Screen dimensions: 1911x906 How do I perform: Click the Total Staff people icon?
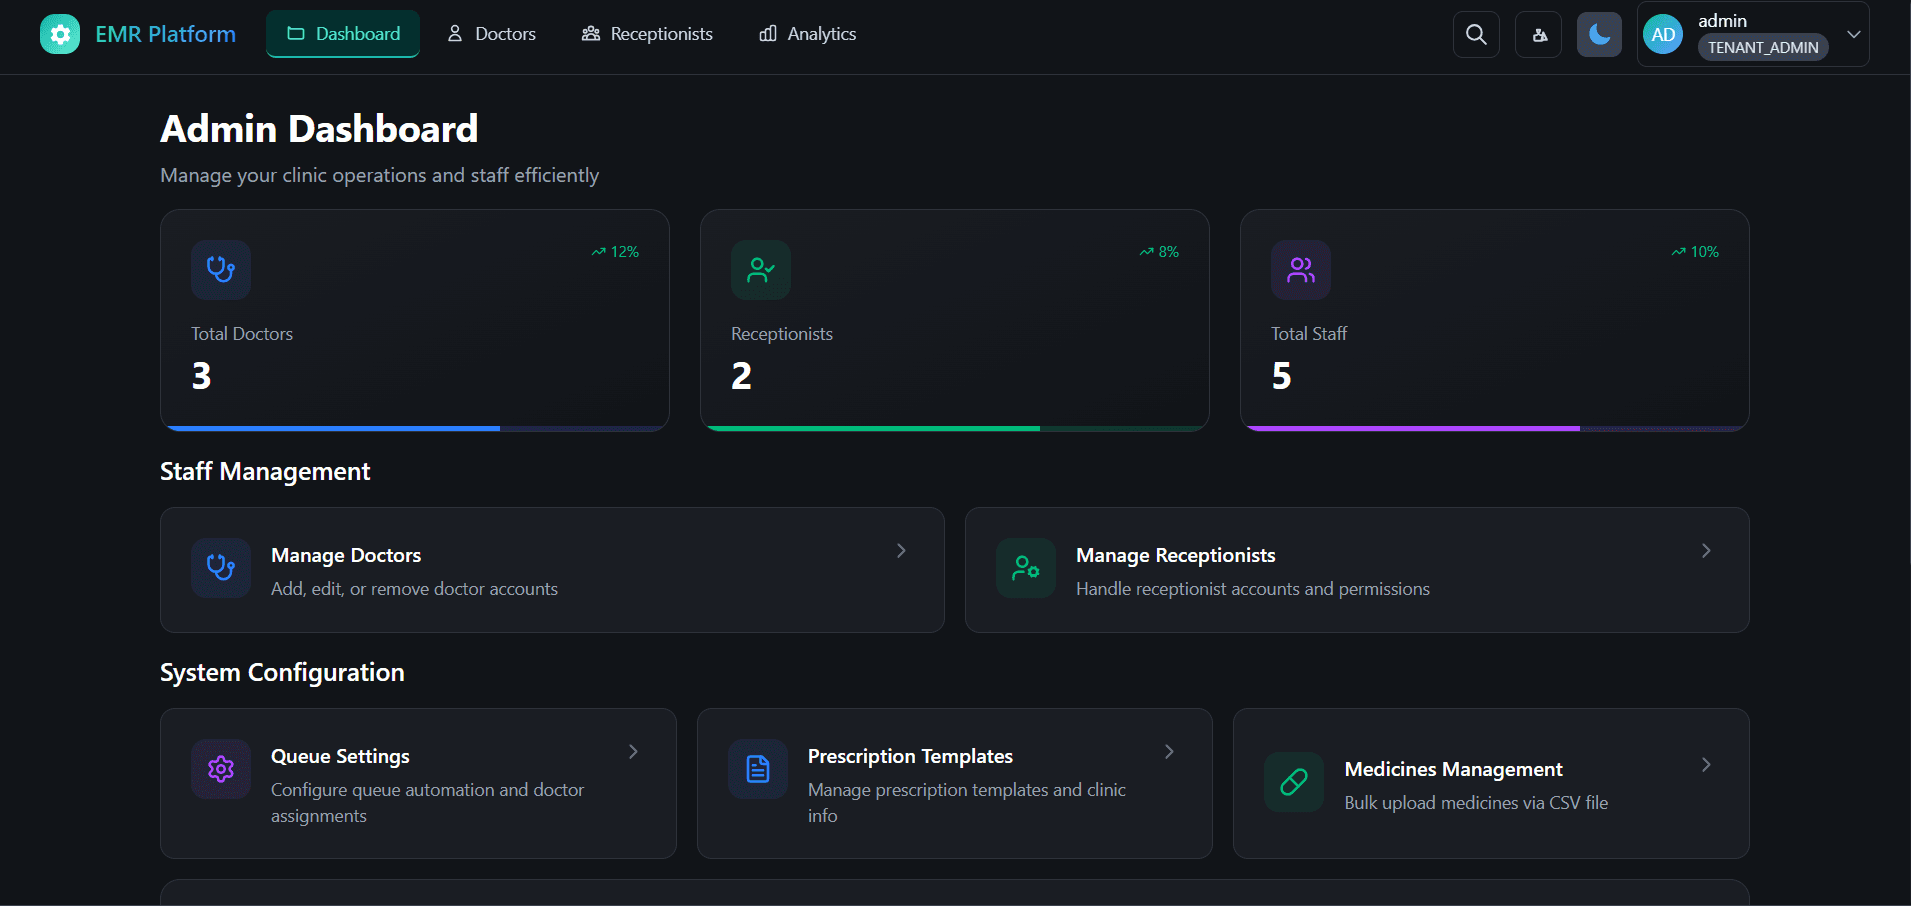click(1301, 270)
